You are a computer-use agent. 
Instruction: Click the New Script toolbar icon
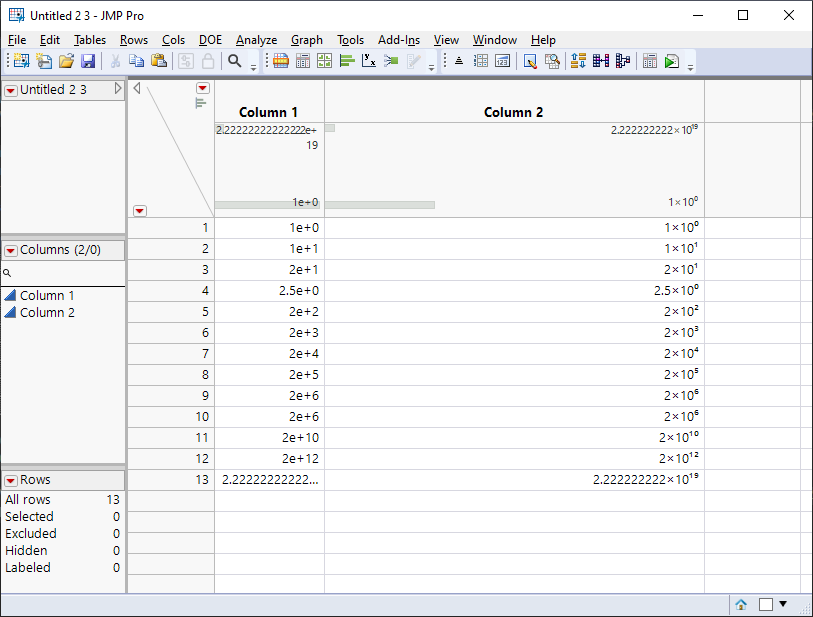click(x=44, y=61)
